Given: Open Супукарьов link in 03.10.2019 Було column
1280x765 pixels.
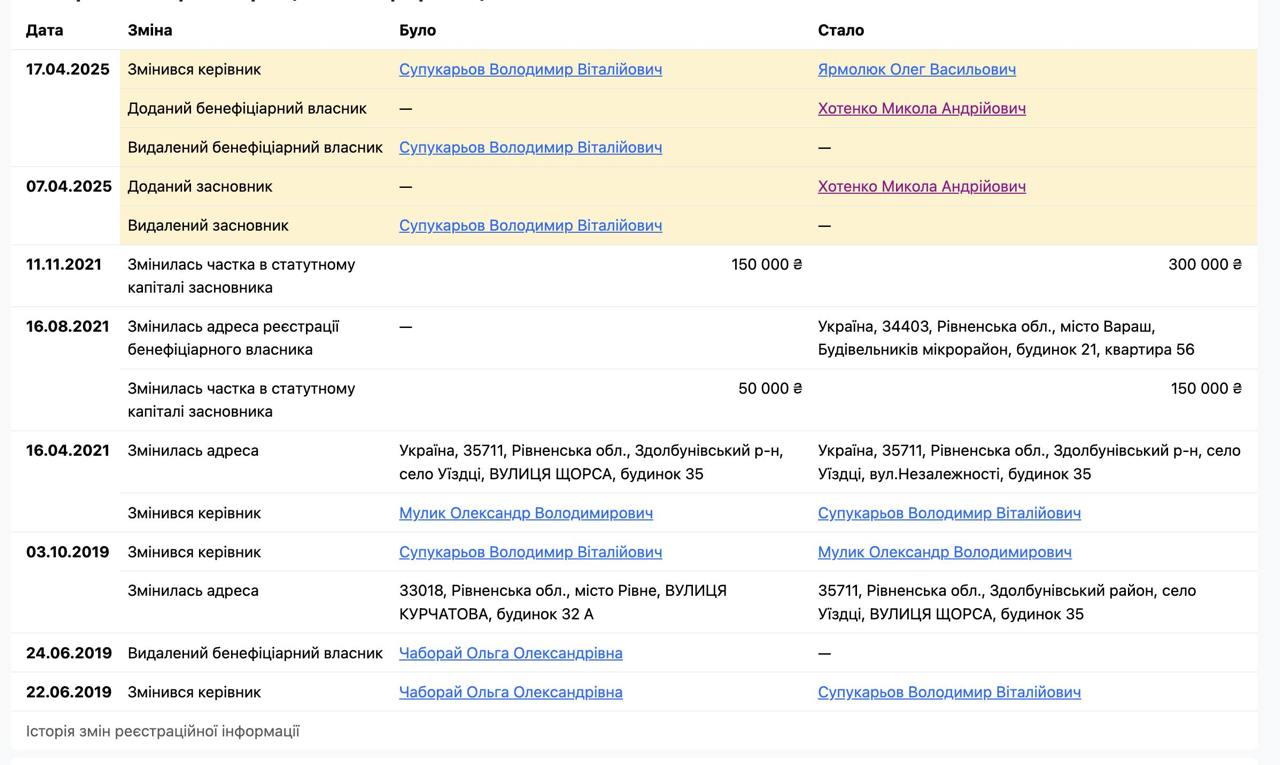Looking at the screenshot, I should coord(530,552).
